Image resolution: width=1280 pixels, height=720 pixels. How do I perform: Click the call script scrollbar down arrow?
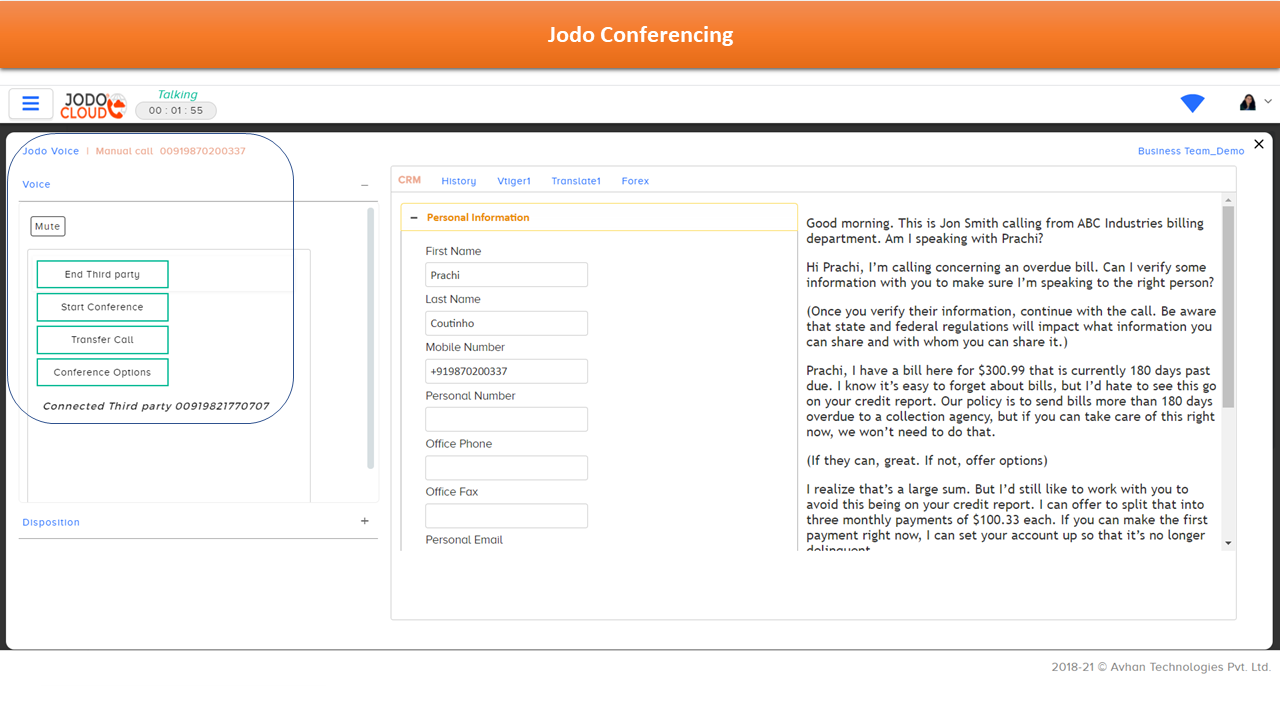(1228, 543)
